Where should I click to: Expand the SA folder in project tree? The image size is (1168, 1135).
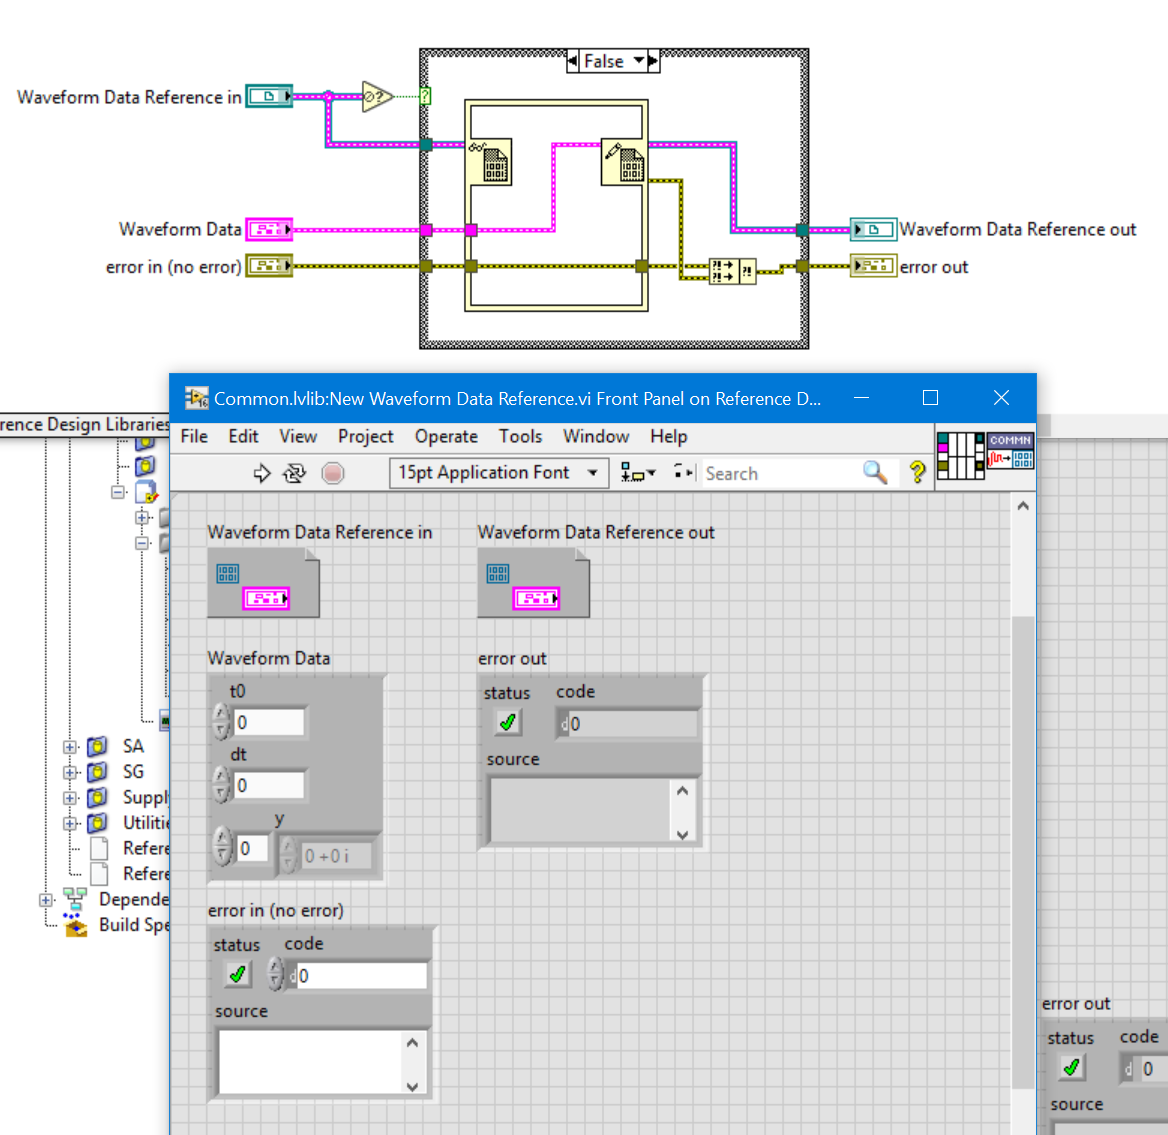(x=69, y=746)
